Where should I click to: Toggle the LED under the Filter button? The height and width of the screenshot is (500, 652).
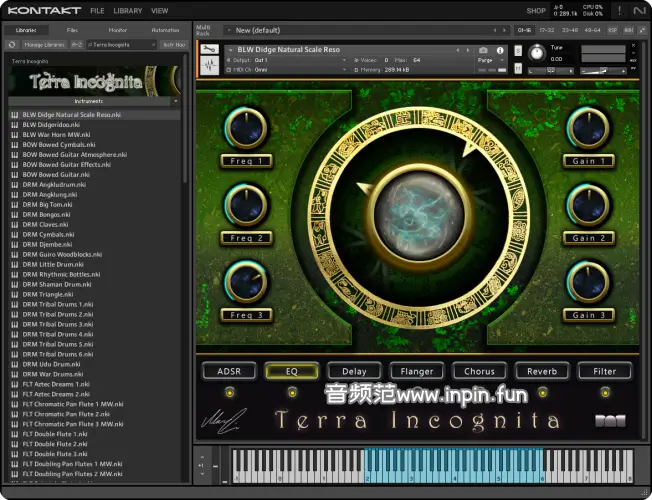pos(605,393)
